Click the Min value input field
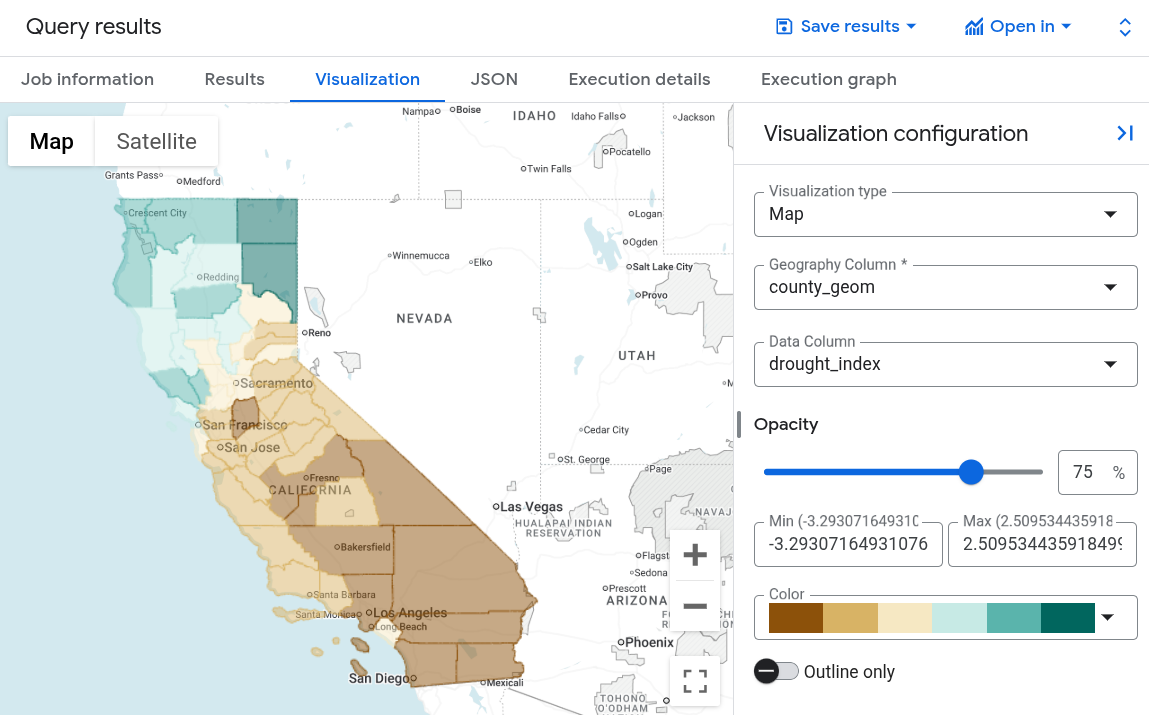The width and height of the screenshot is (1149, 715). [x=848, y=545]
